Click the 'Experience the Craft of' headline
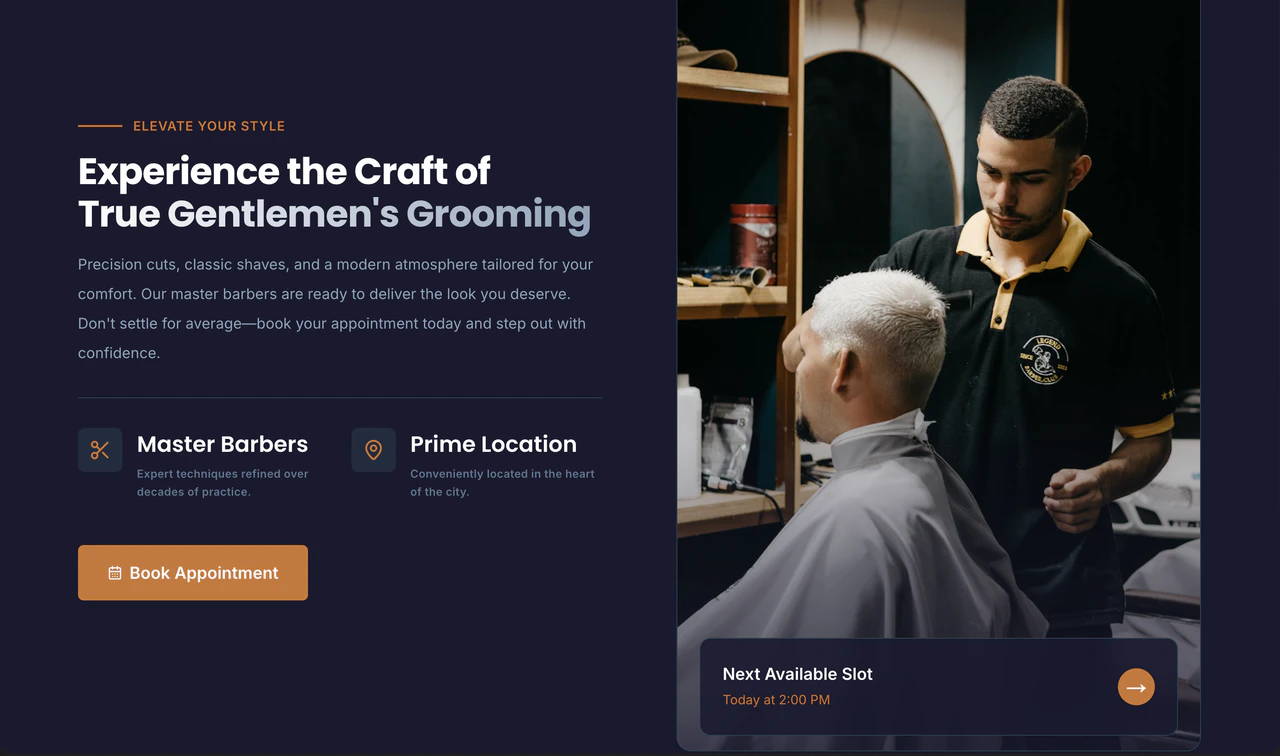Viewport: 1280px width, 756px height. click(x=284, y=172)
